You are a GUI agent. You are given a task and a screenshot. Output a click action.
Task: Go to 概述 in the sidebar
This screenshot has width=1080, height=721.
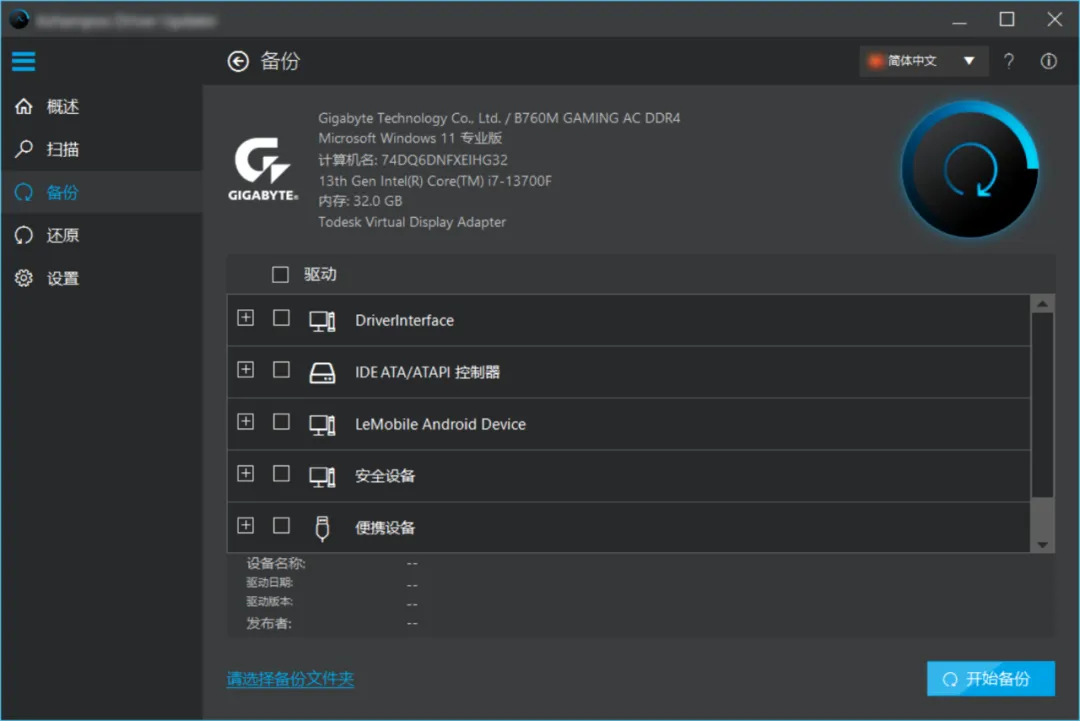pyautogui.click(x=102, y=106)
